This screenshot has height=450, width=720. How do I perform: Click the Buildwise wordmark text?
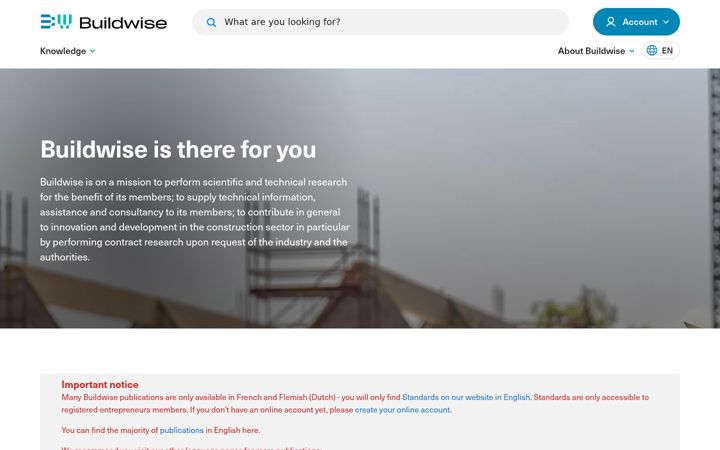click(x=123, y=22)
